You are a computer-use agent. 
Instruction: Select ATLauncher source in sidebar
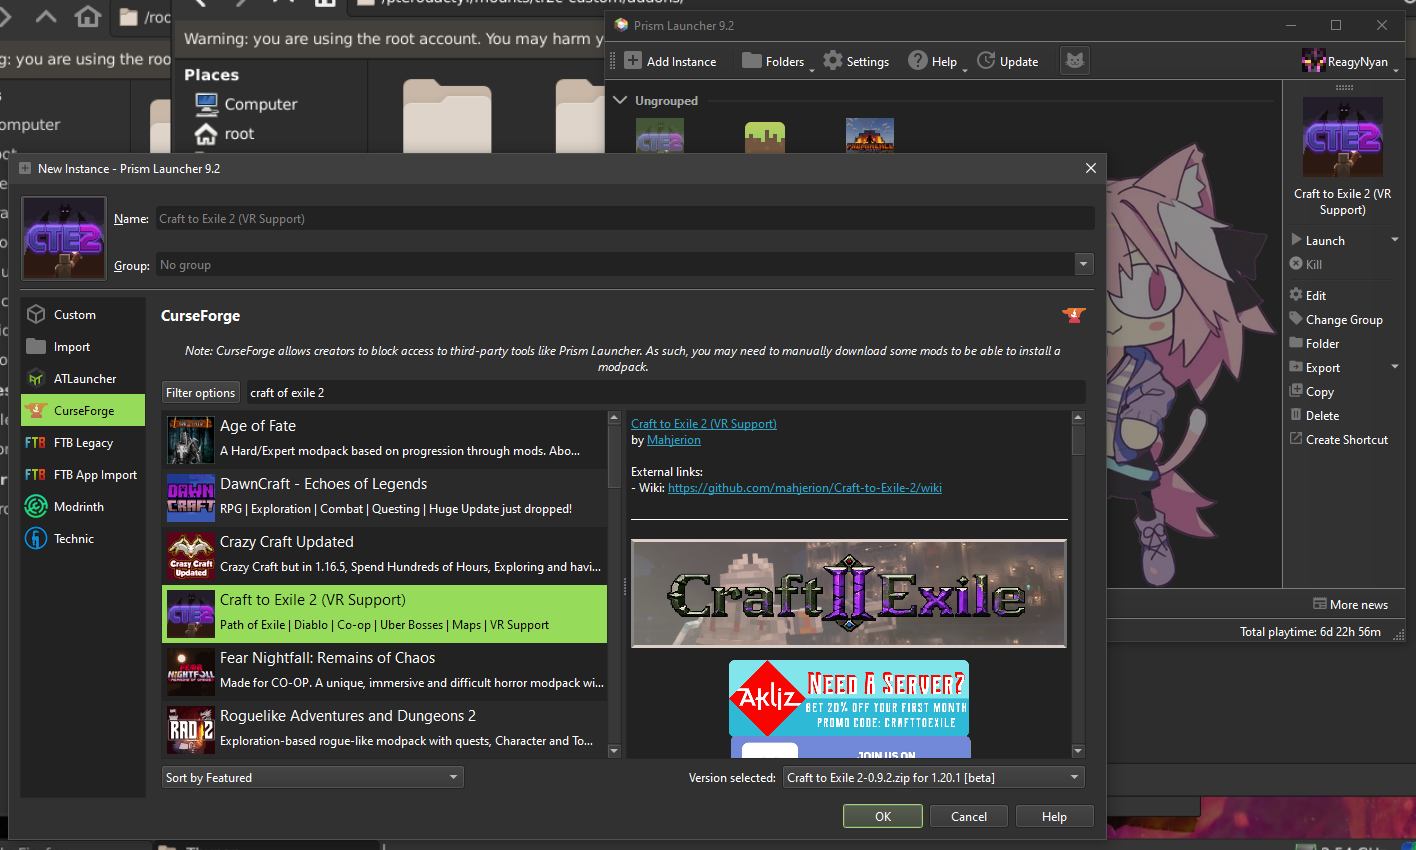pos(83,378)
